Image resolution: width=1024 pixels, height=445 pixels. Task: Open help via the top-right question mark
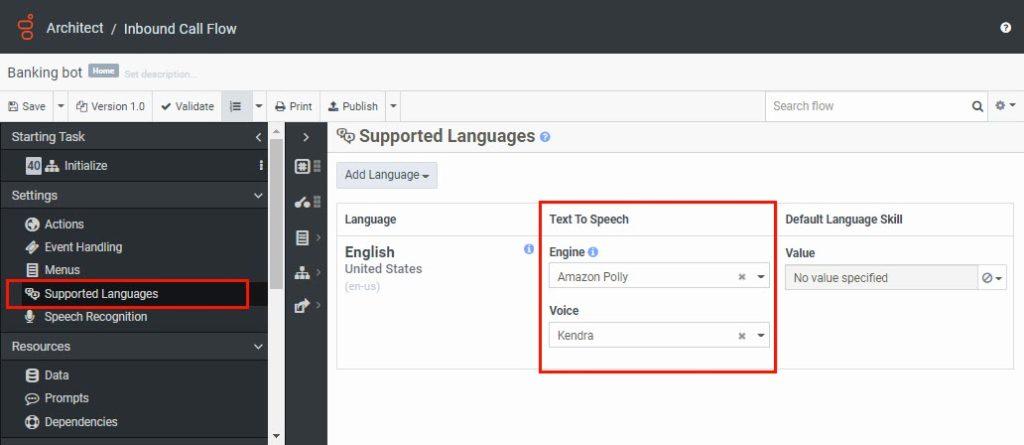[x=1005, y=28]
